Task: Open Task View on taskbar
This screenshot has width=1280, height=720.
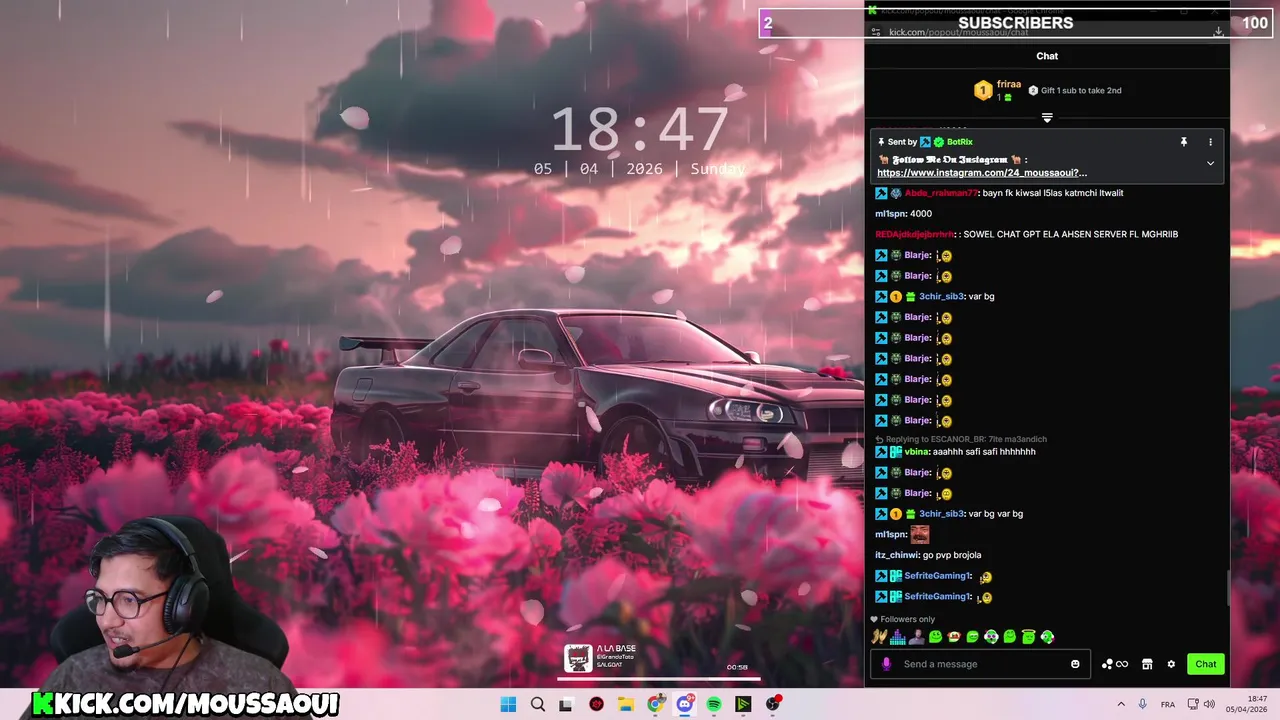Action: 566,704
